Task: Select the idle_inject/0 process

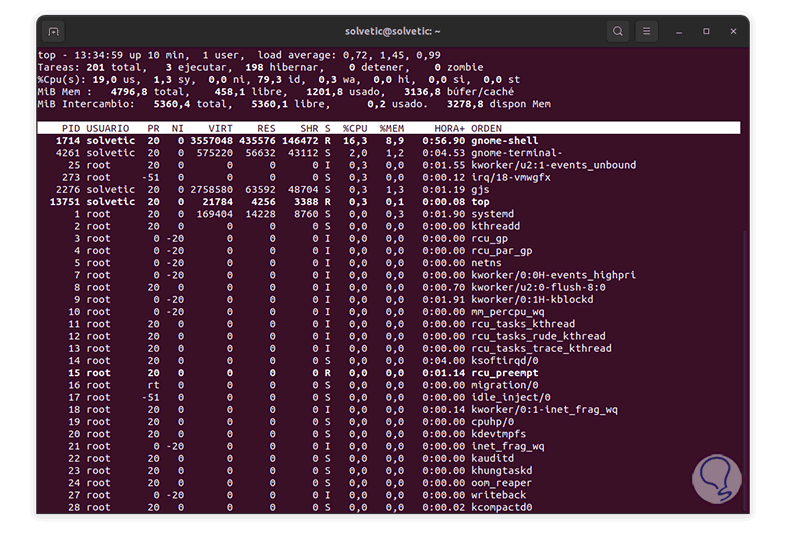Action: pyautogui.click(x=511, y=397)
